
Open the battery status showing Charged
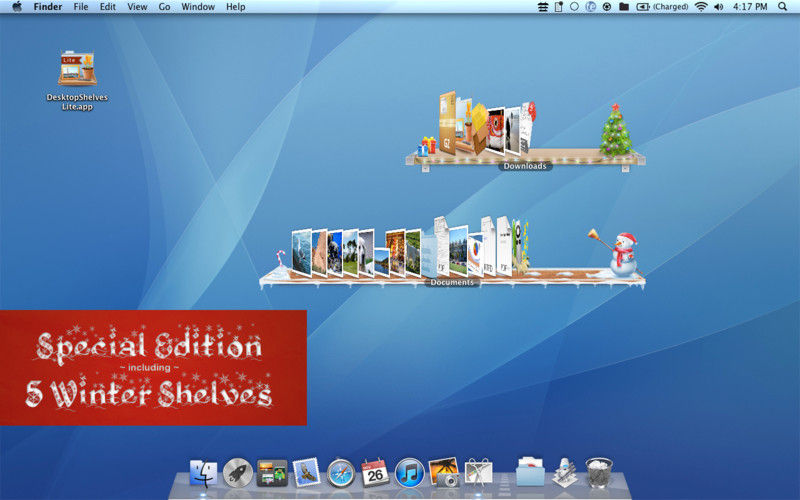tap(662, 7)
